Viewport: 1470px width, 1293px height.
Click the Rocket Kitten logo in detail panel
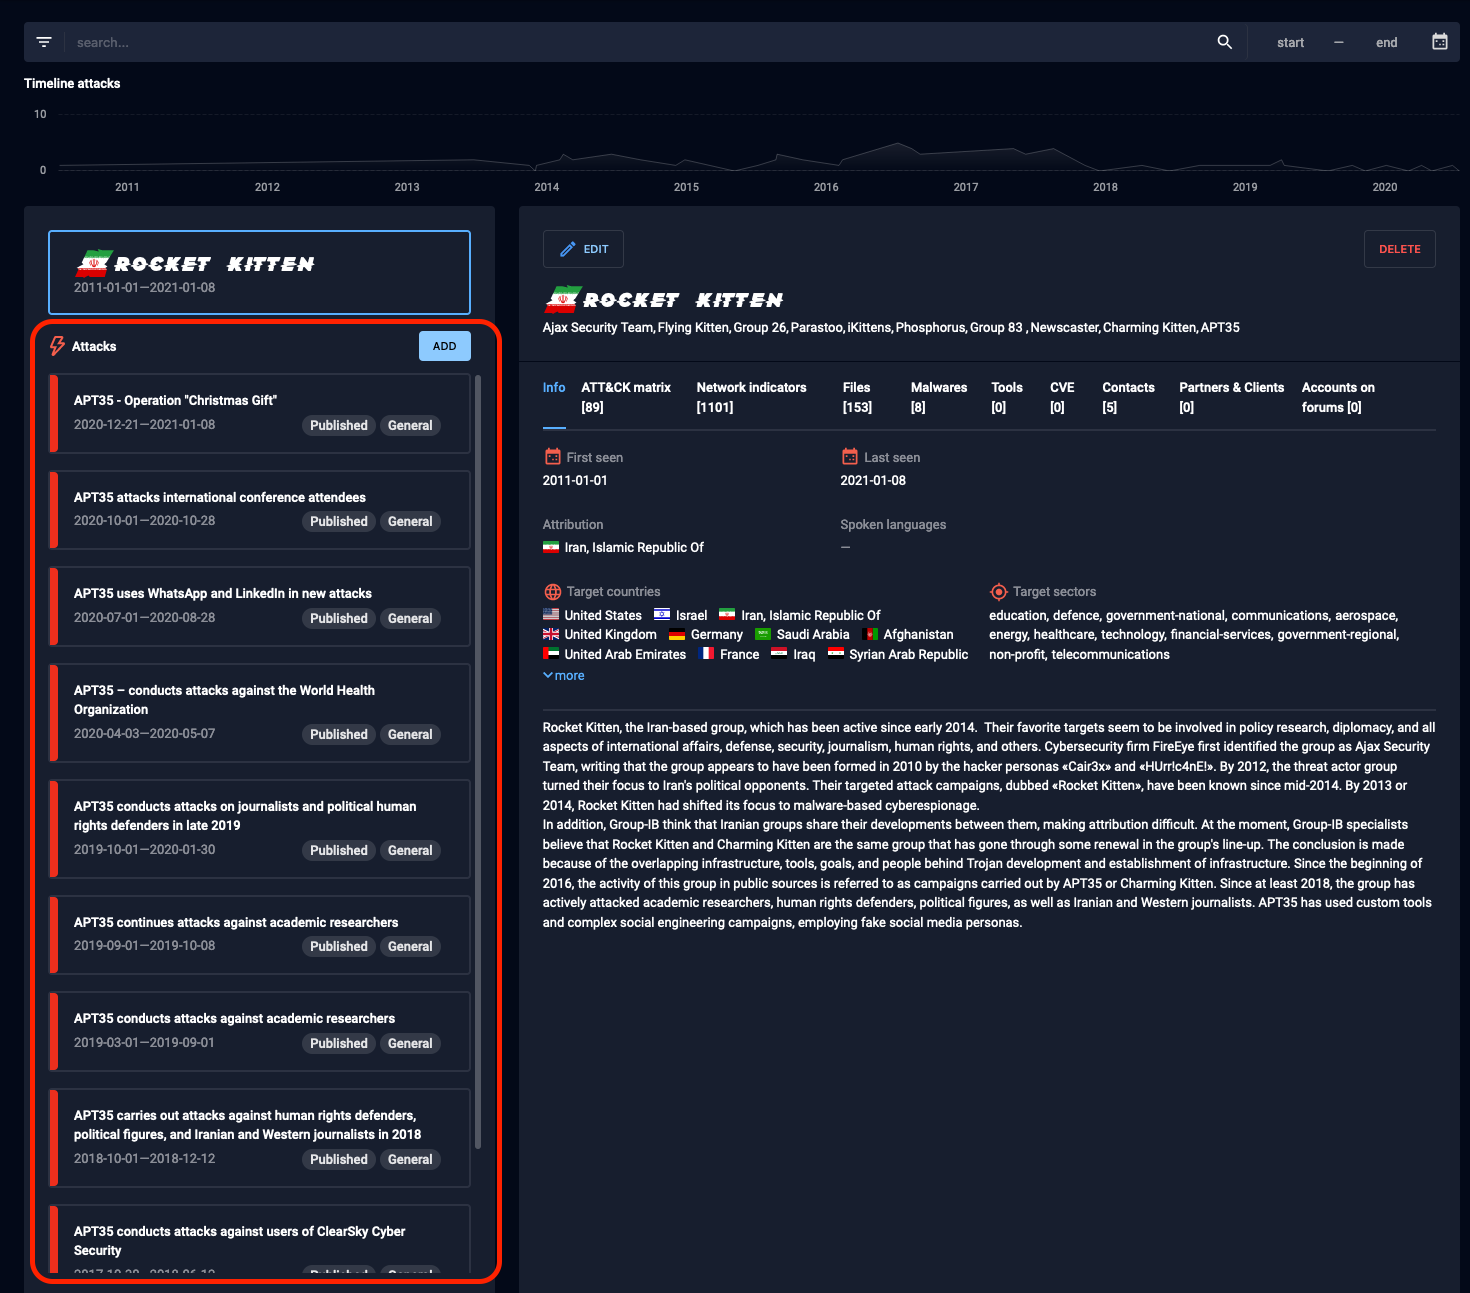coord(663,299)
